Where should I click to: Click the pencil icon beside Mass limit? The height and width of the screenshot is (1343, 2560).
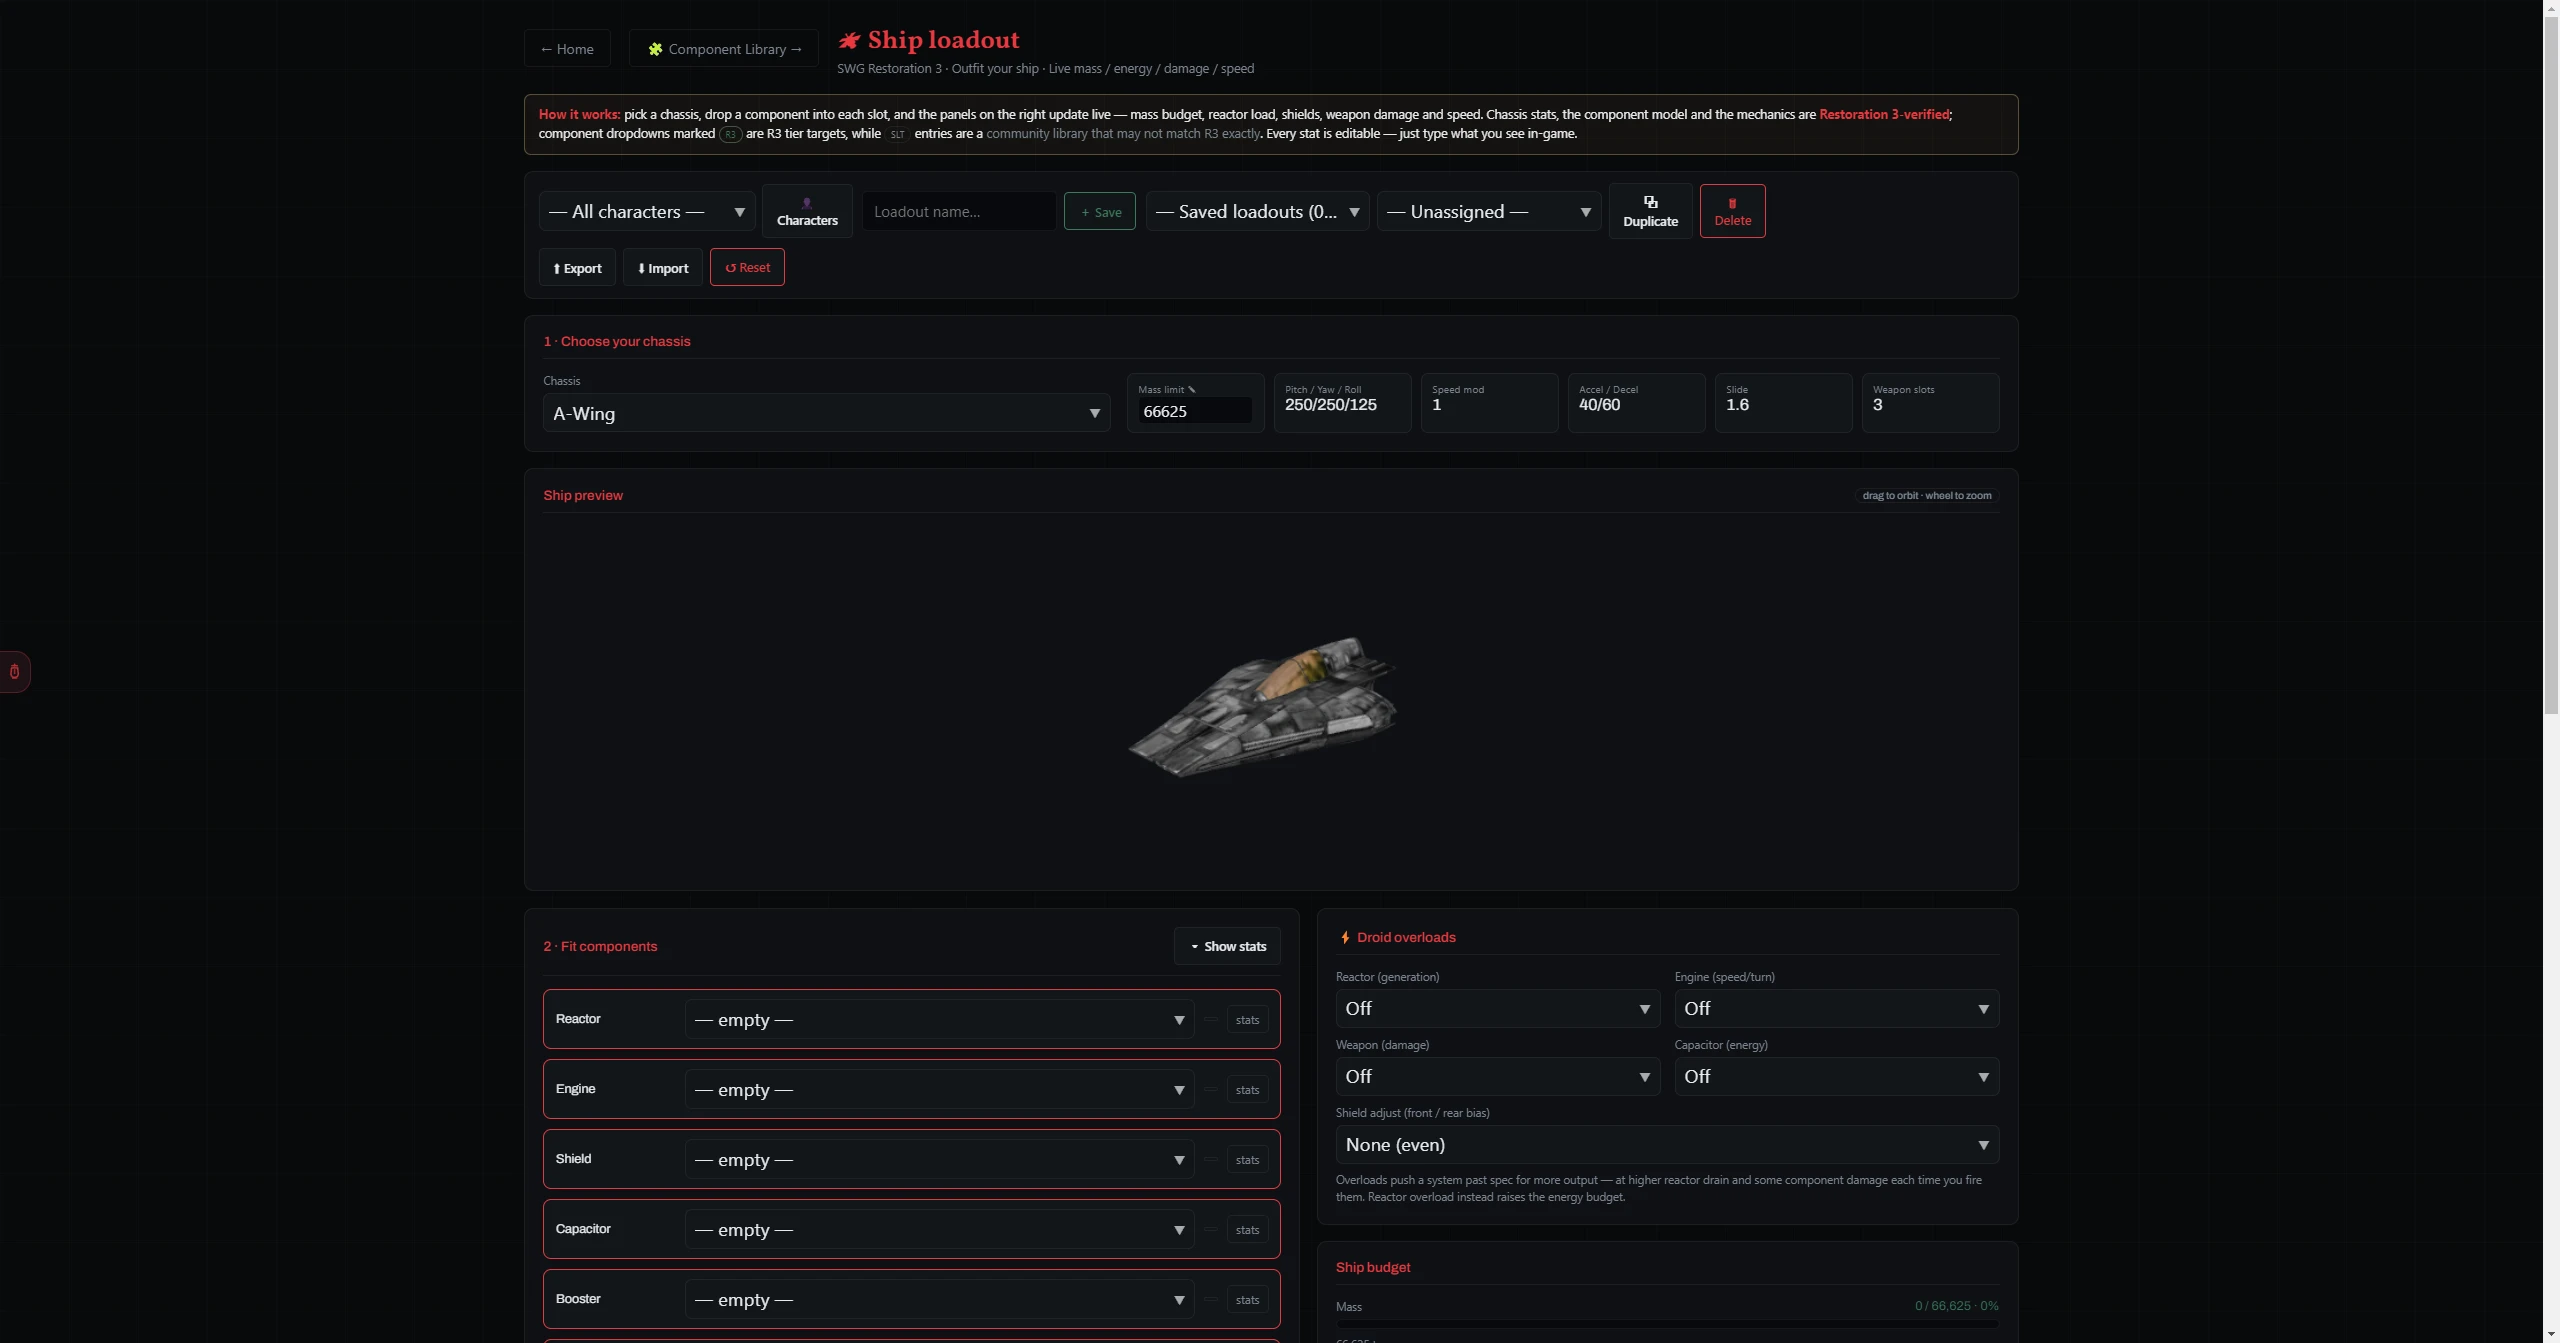1192,390
